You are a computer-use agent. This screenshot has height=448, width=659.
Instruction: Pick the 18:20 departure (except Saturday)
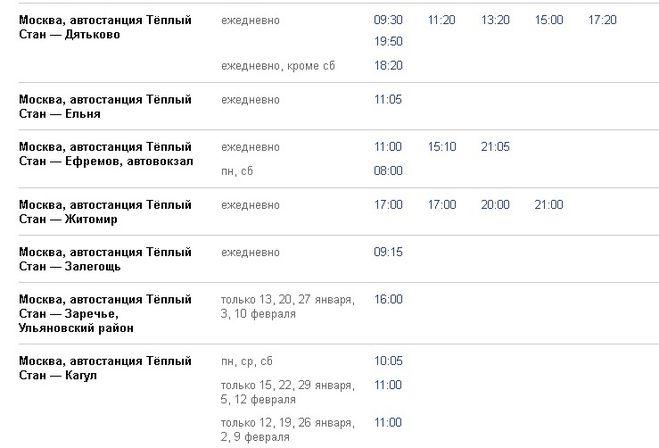[388, 65]
